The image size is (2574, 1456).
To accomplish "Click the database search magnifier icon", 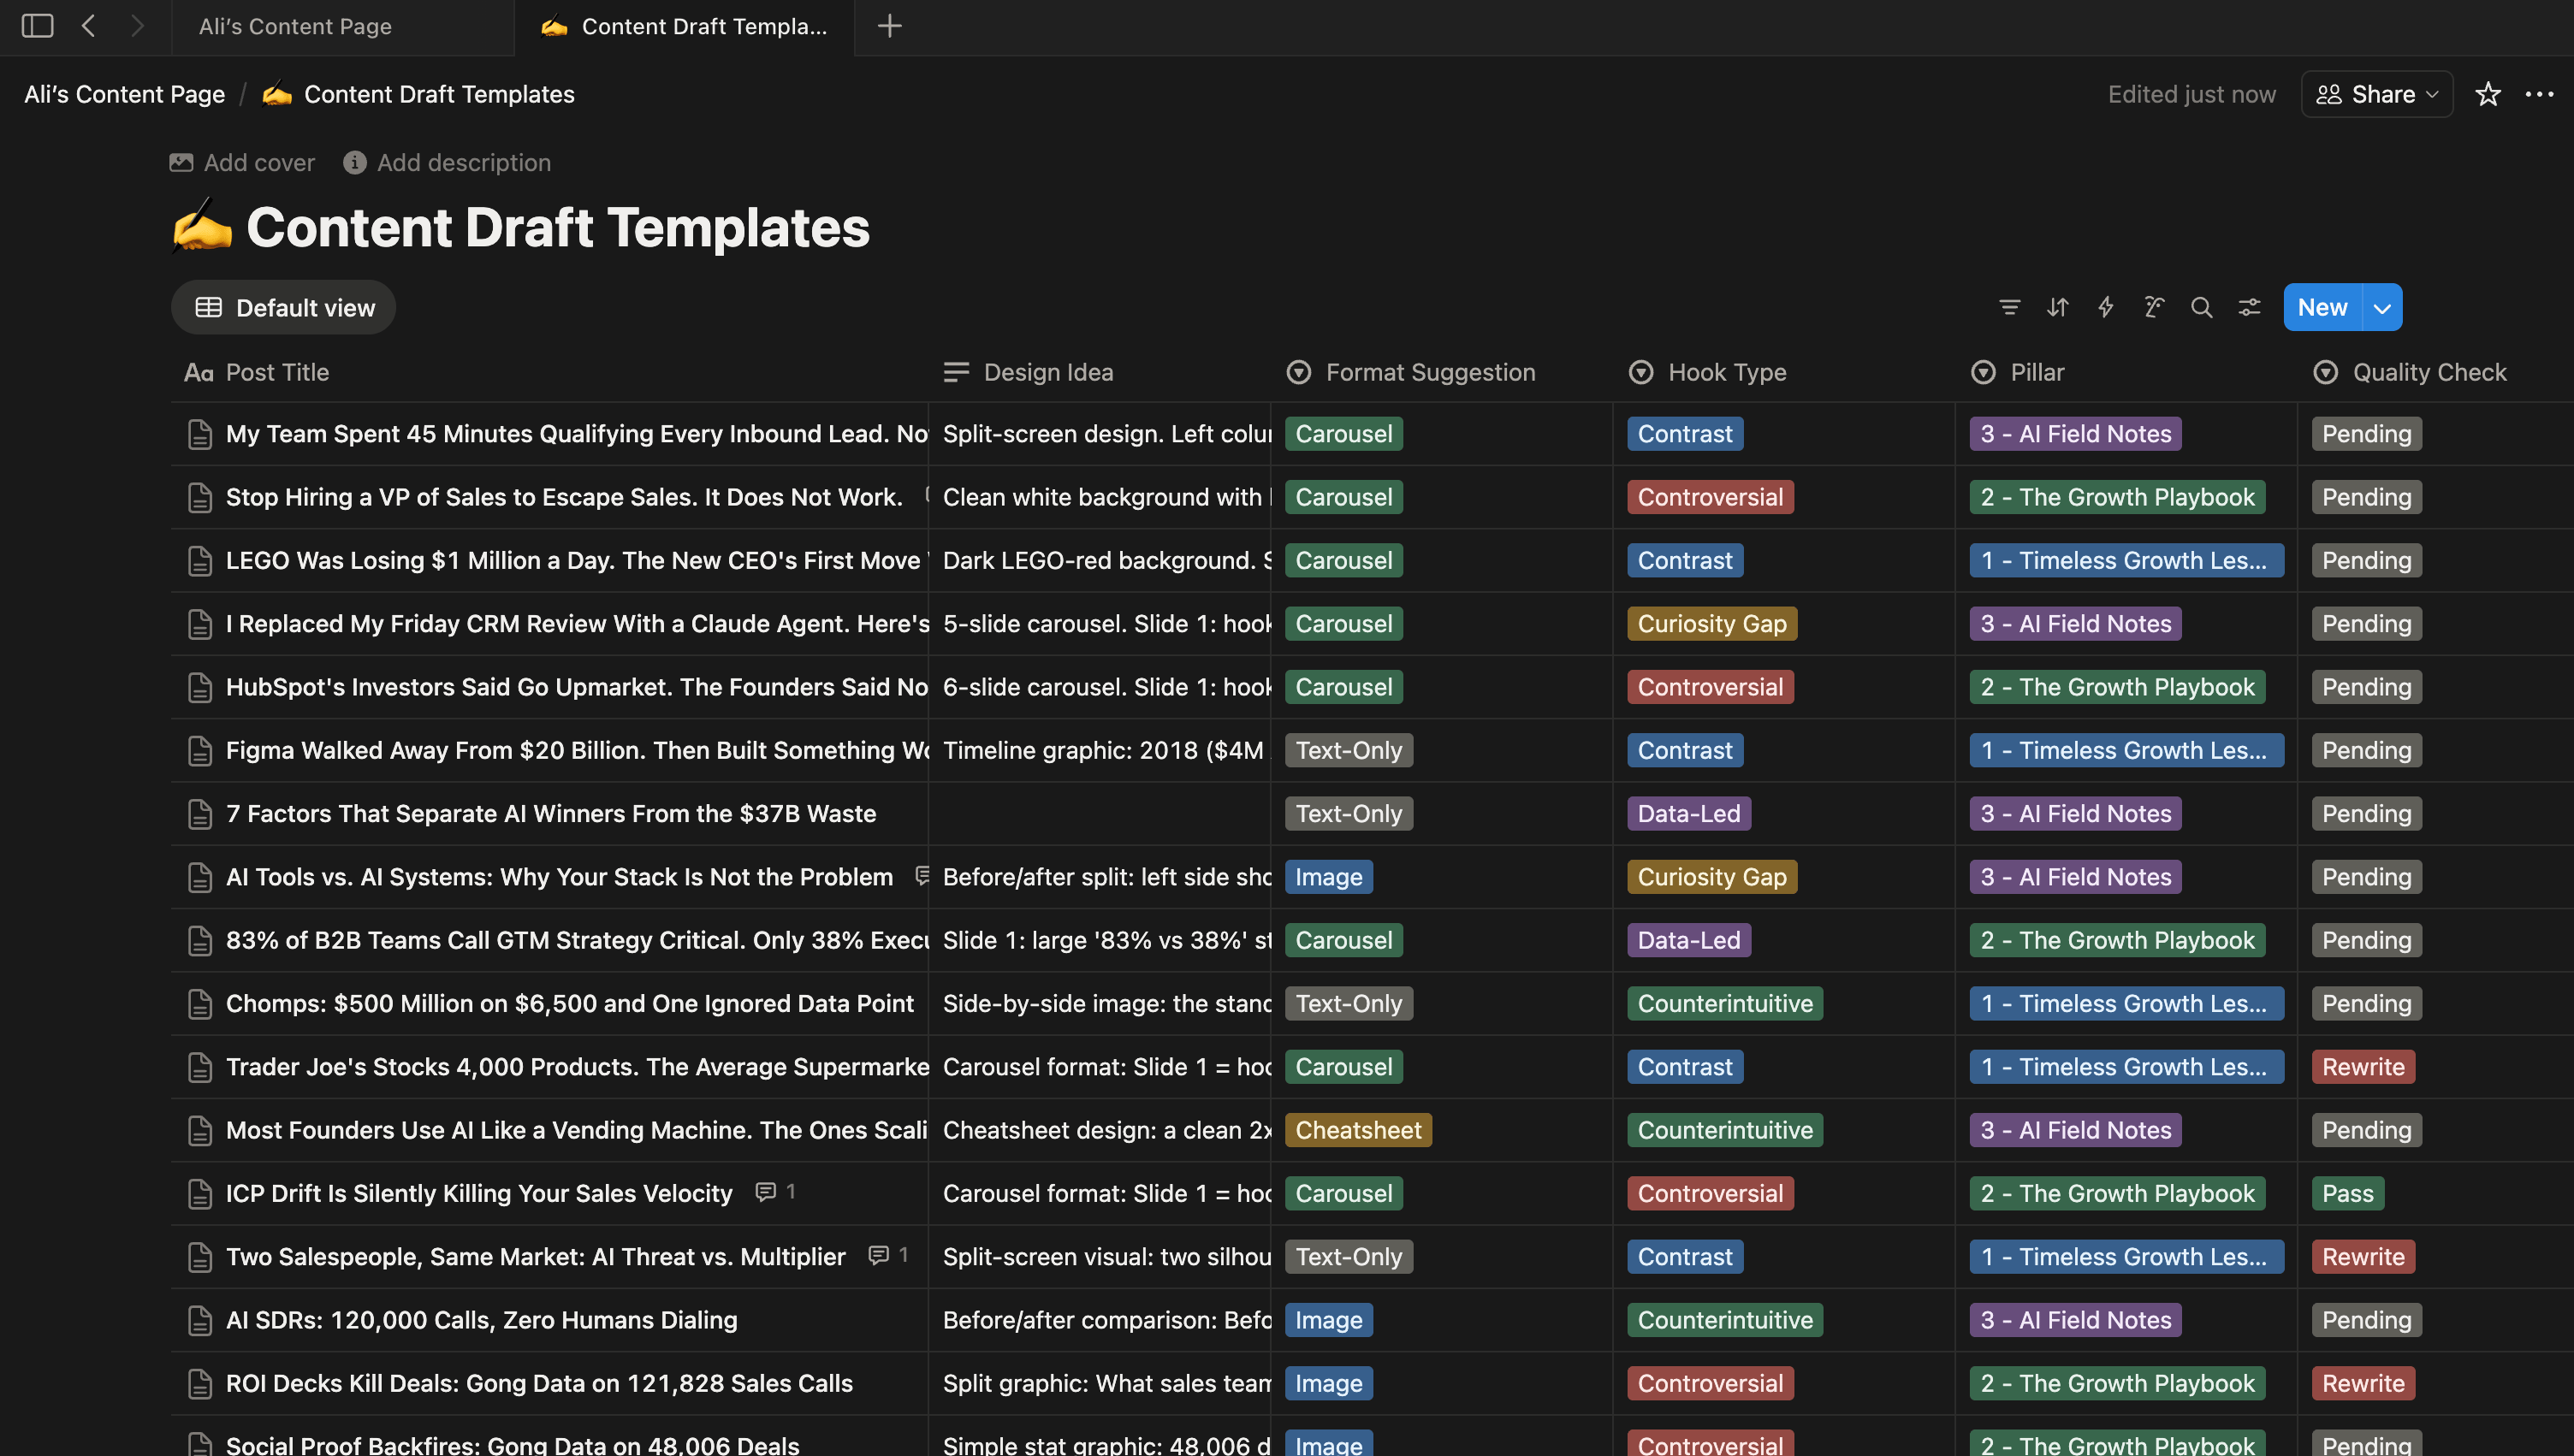I will pos(2201,307).
